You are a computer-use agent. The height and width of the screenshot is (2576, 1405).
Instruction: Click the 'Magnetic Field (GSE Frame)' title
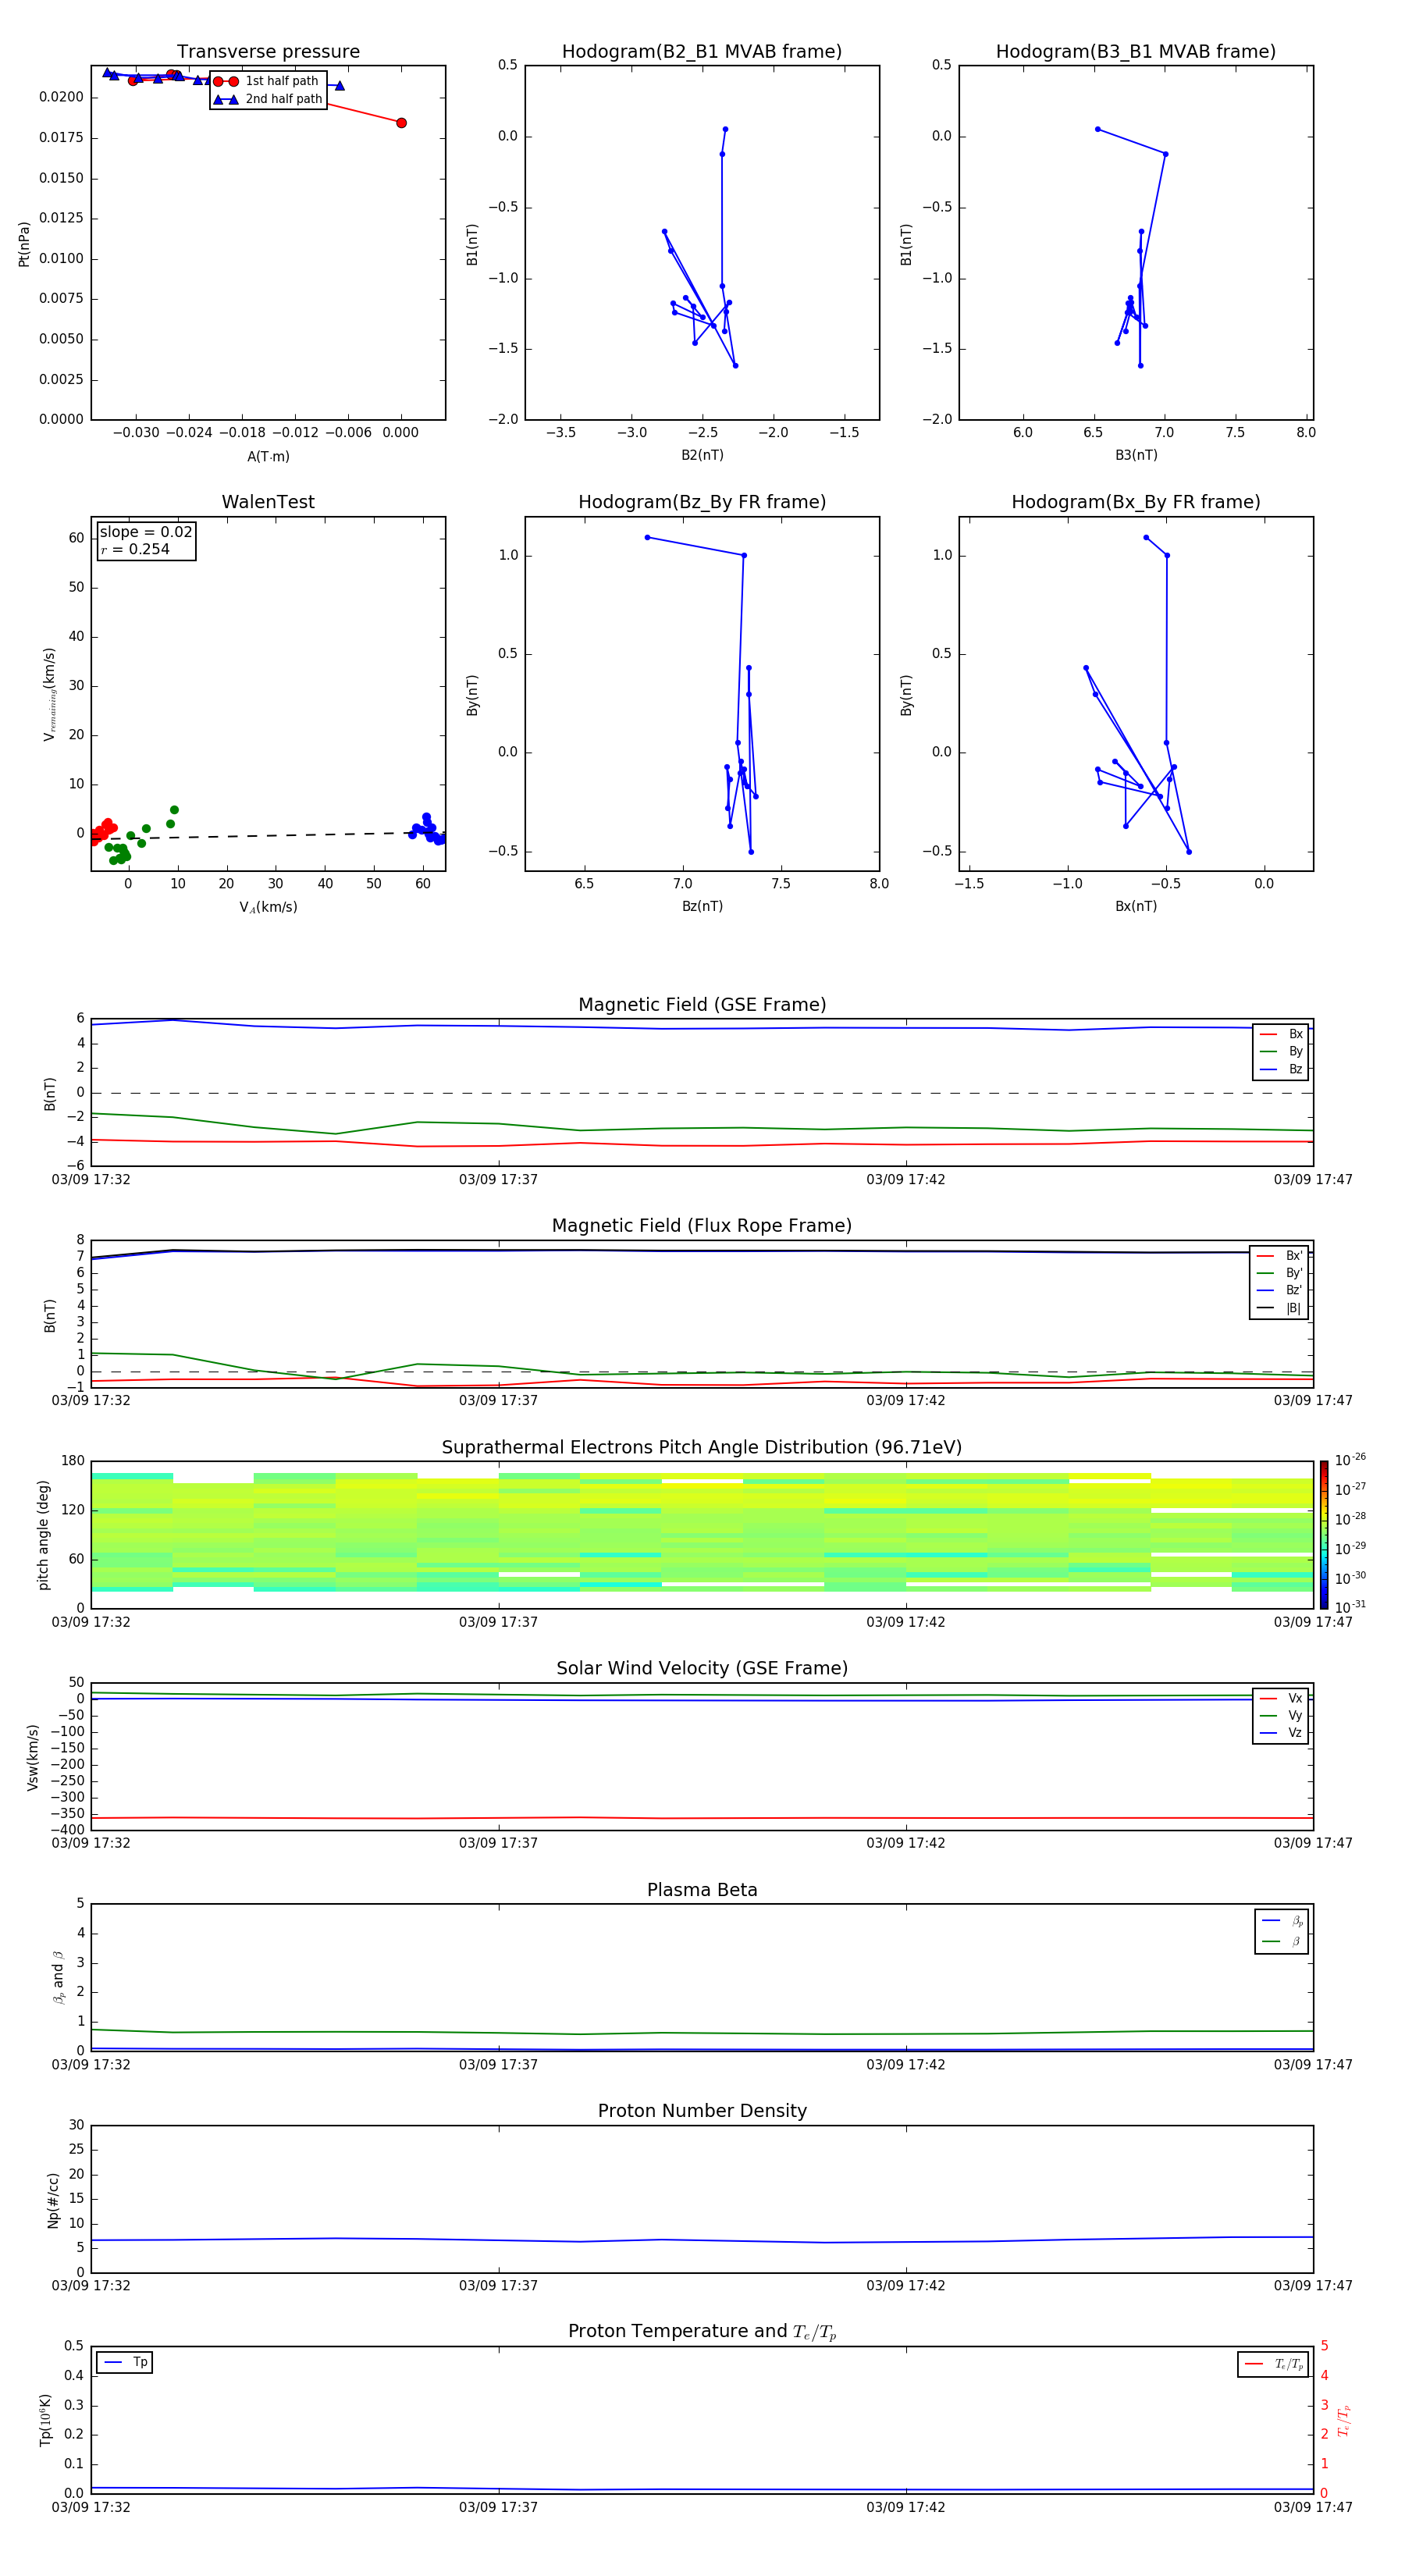(x=702, y=1005)
